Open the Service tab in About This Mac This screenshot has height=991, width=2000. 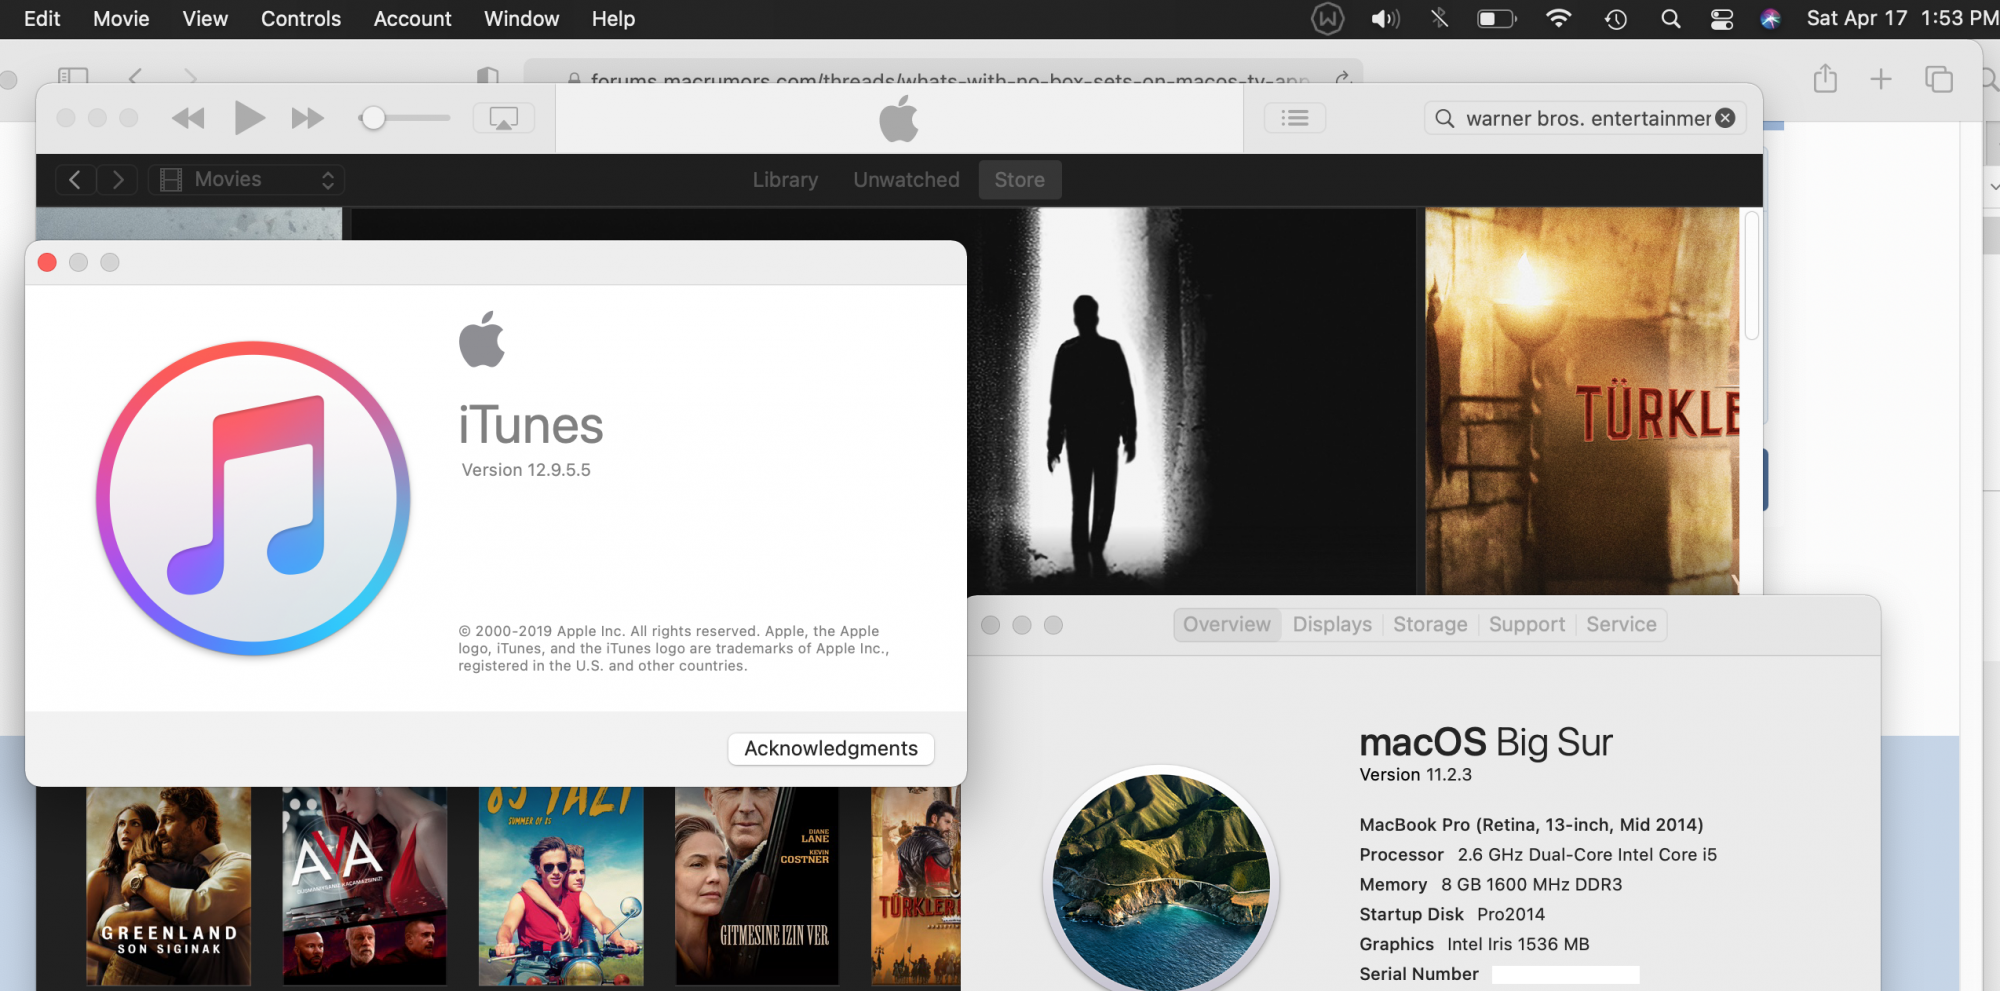coord(1621,625)
